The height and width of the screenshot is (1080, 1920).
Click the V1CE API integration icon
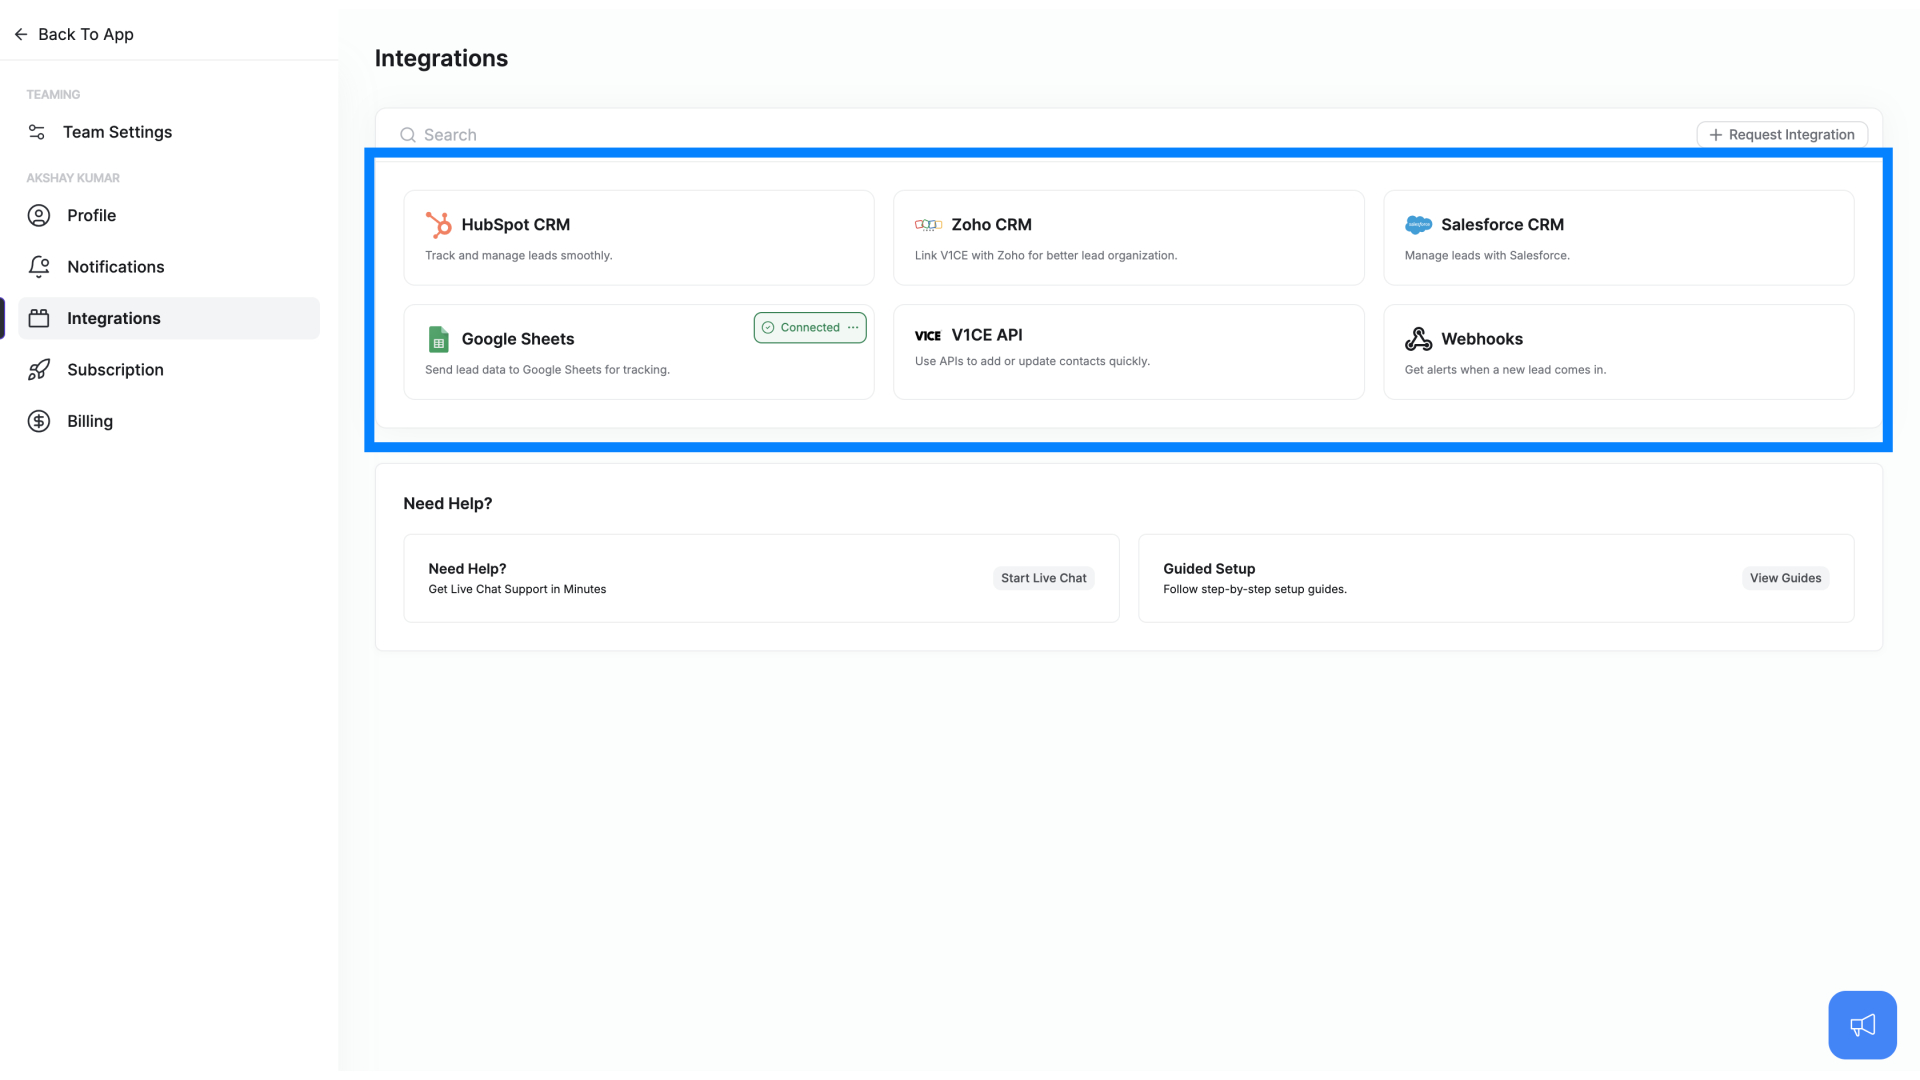[x=927, y=334]
